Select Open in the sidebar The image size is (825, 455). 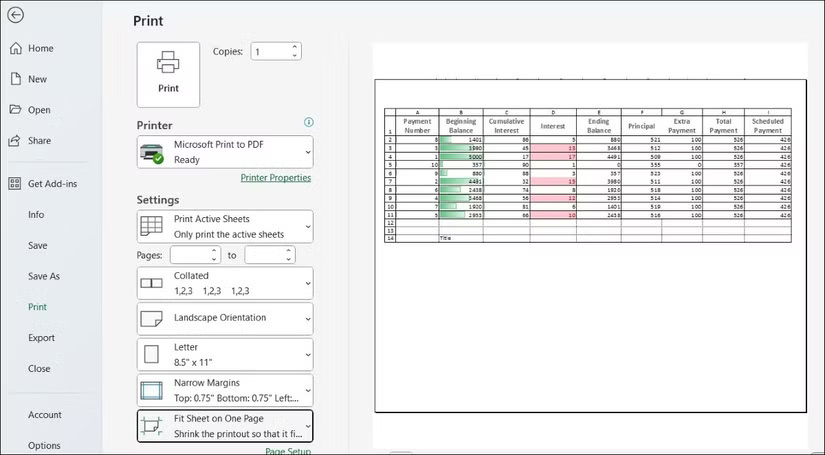(x=39, y=110)
